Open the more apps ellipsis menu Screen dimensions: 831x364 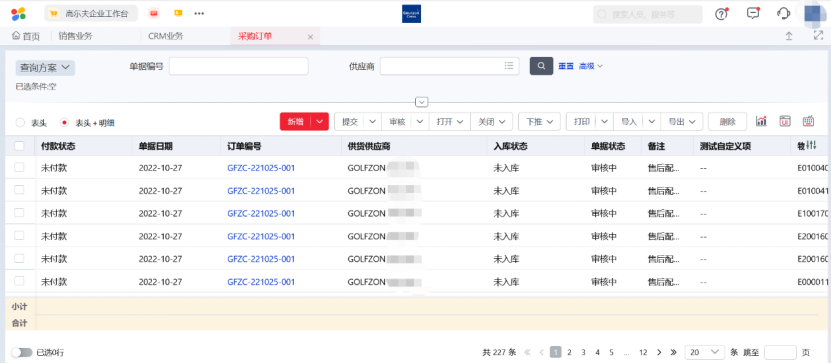199,13
